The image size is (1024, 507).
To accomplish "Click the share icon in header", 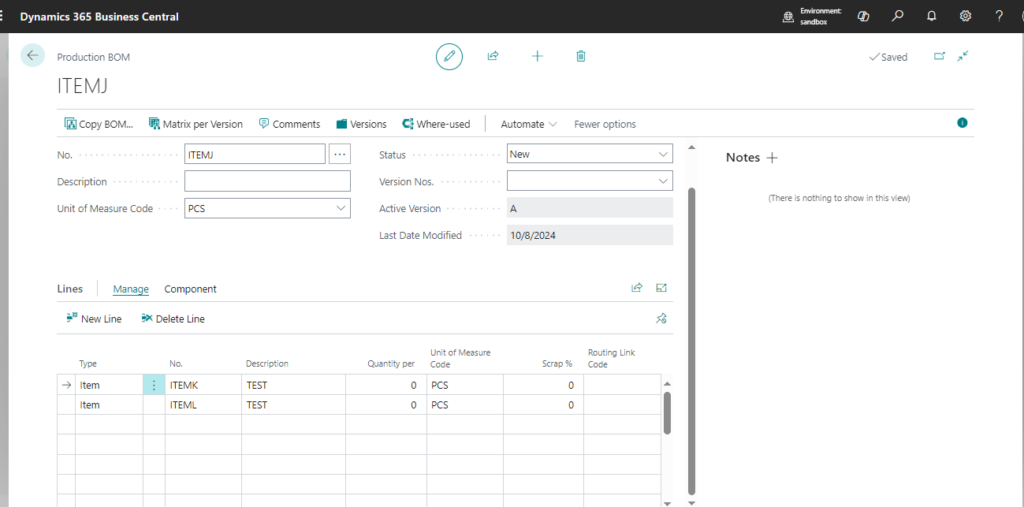I will click(493, 56).
